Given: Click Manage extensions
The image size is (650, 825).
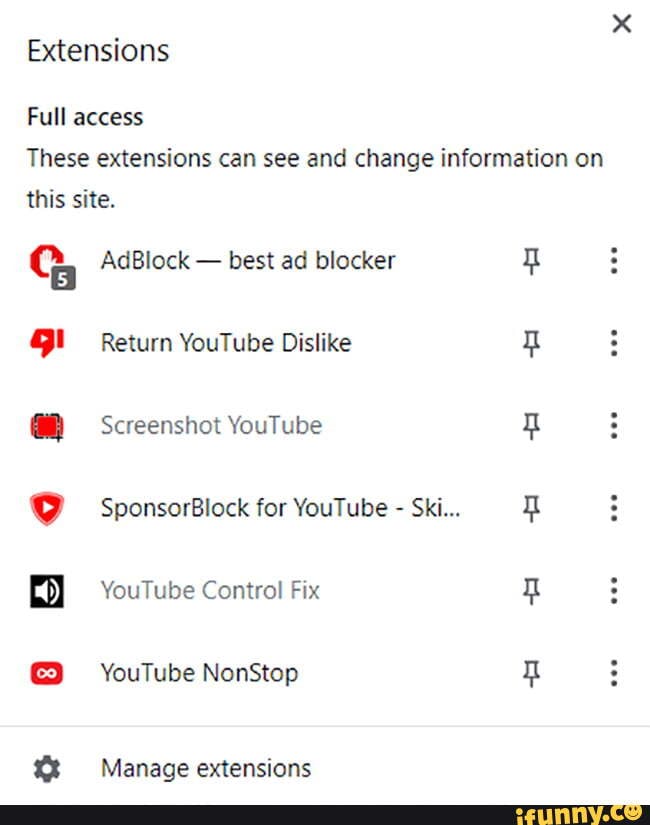Looking at the screenshot, I should coord(204,768).
